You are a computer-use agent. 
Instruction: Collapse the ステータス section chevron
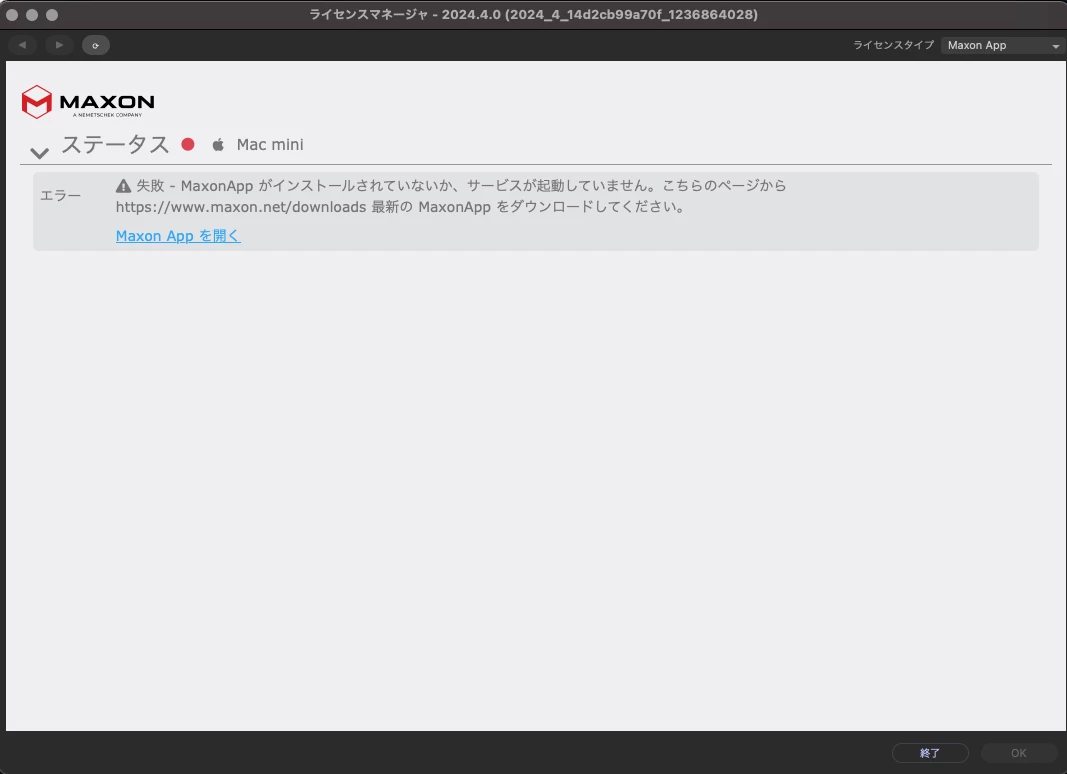[x=39, y=153]
